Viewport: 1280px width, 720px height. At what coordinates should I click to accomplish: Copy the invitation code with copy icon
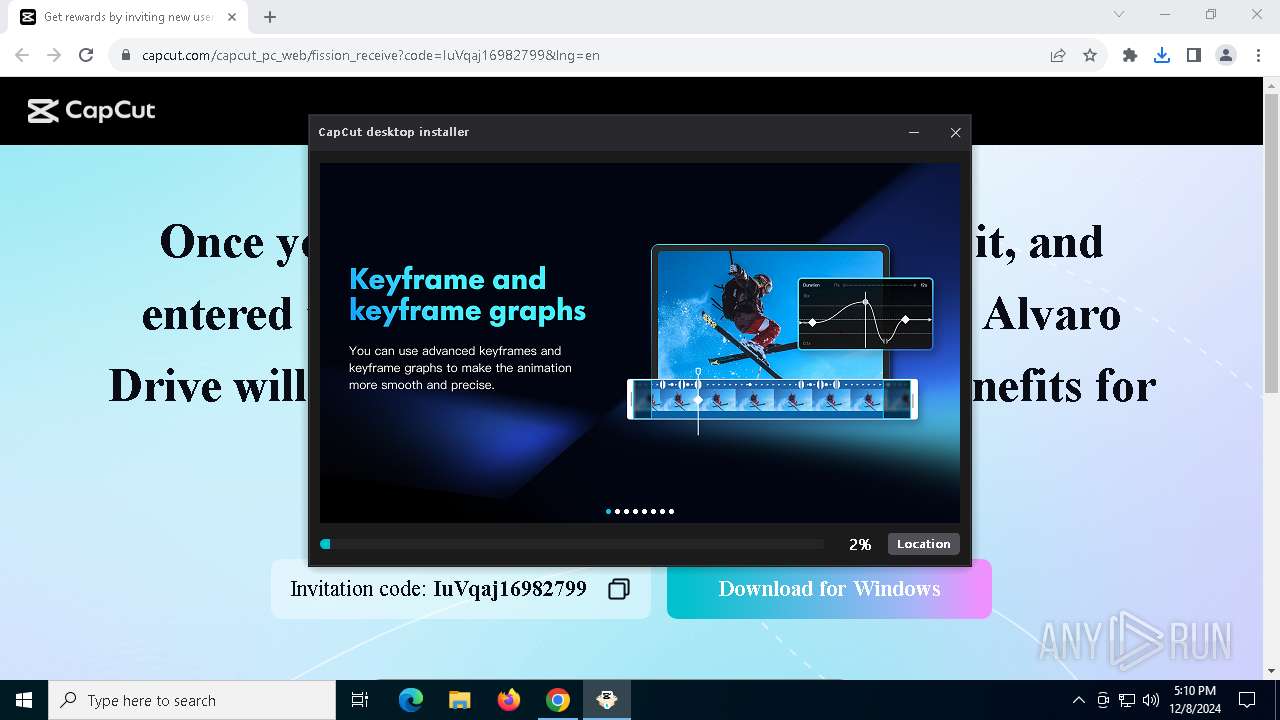(619, 589)
